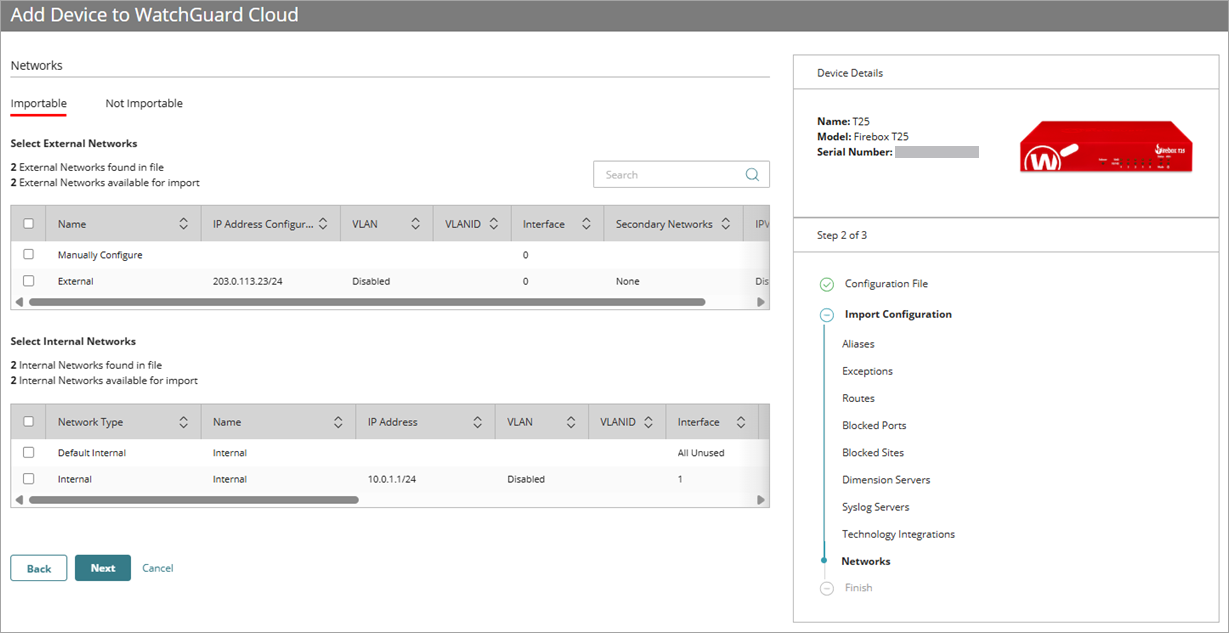The height and width of the screenshot is (633, 1229).
Task: Click Internal Networks scrollbar right arrow
Action: click(761, 499)
